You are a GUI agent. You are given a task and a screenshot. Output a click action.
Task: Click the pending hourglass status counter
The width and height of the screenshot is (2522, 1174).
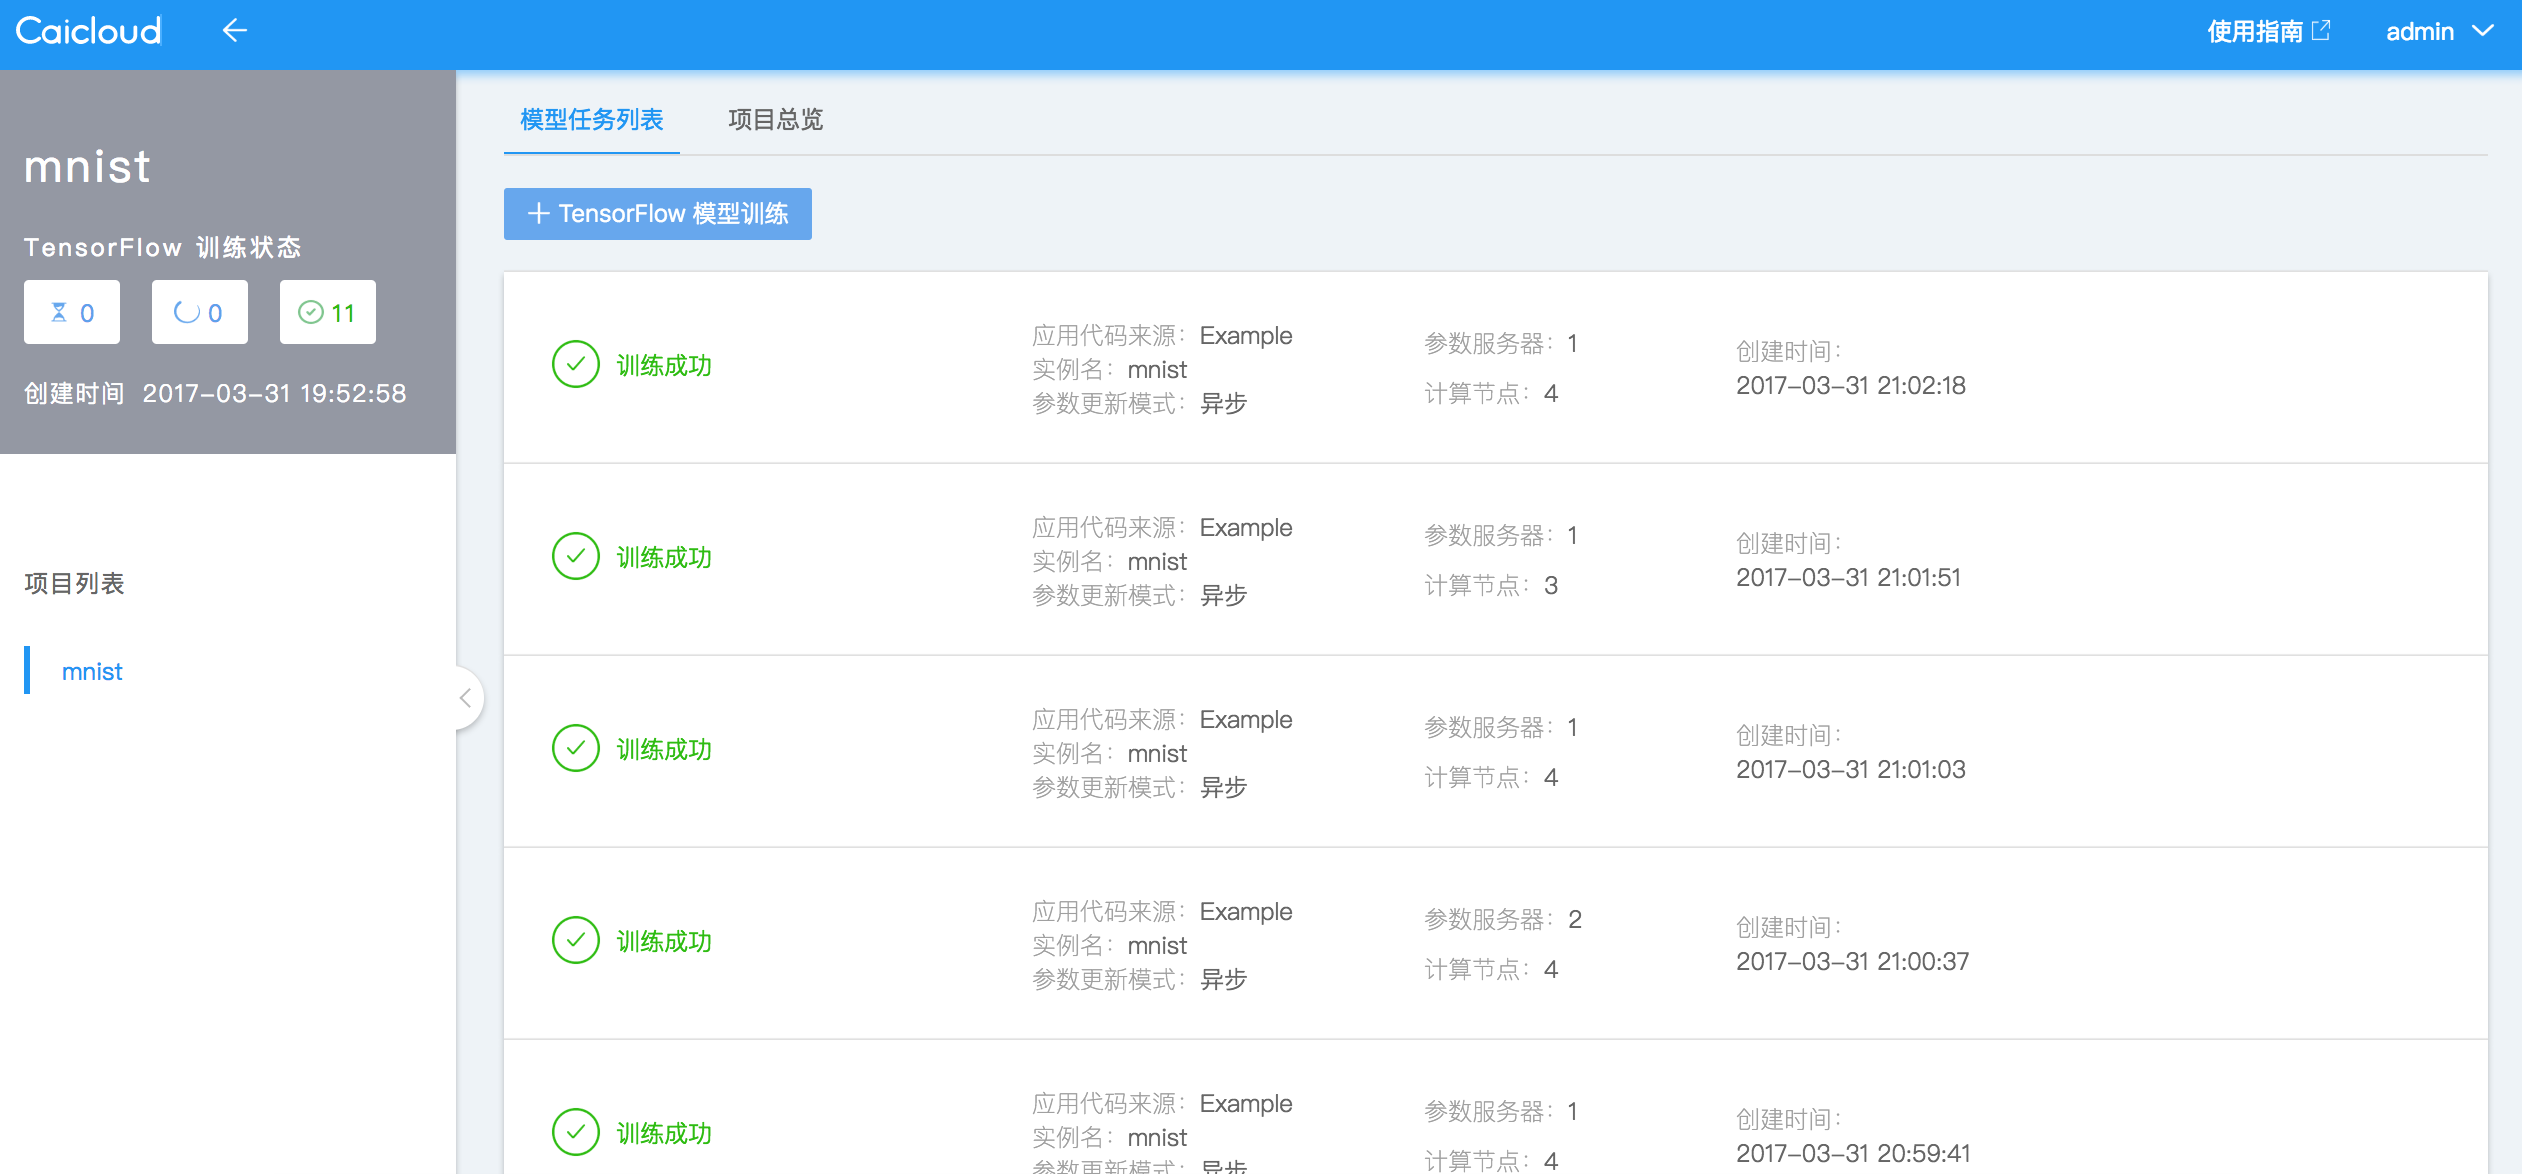pos(72,313)
